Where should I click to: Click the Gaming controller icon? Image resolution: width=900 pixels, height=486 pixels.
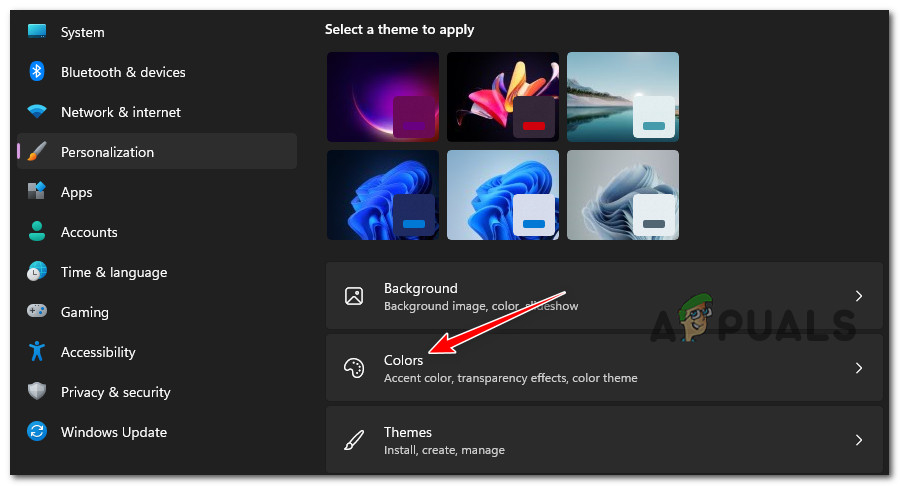click(x=37, y=312)
